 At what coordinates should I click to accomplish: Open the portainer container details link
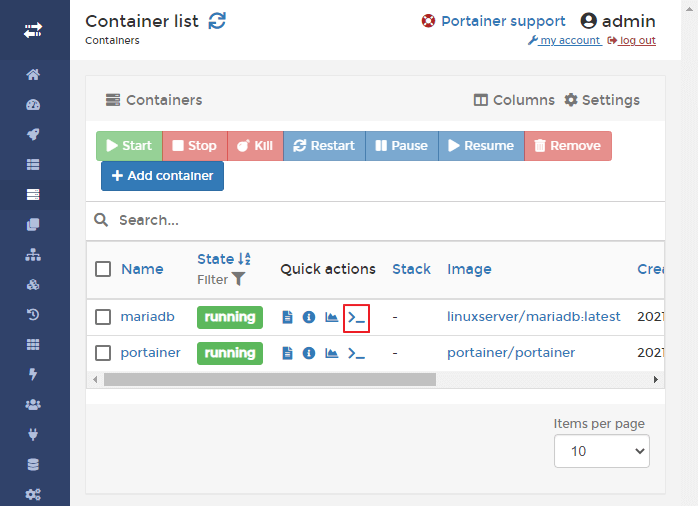tap(150, 353)
